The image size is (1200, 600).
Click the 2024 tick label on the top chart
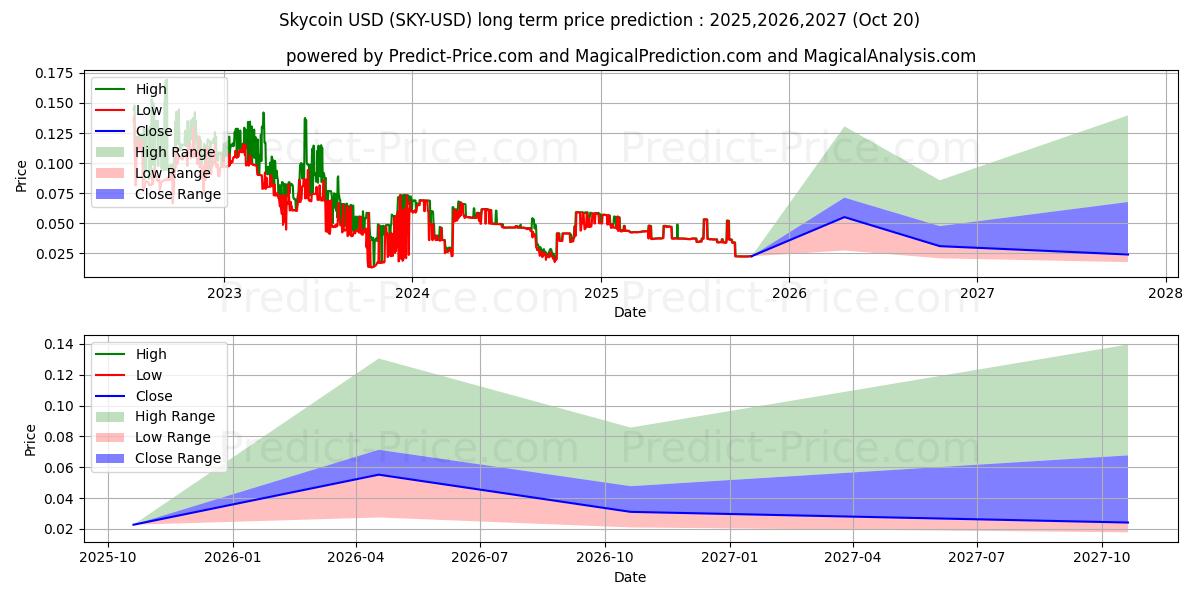pyautogui.click(x=412, y=294)
